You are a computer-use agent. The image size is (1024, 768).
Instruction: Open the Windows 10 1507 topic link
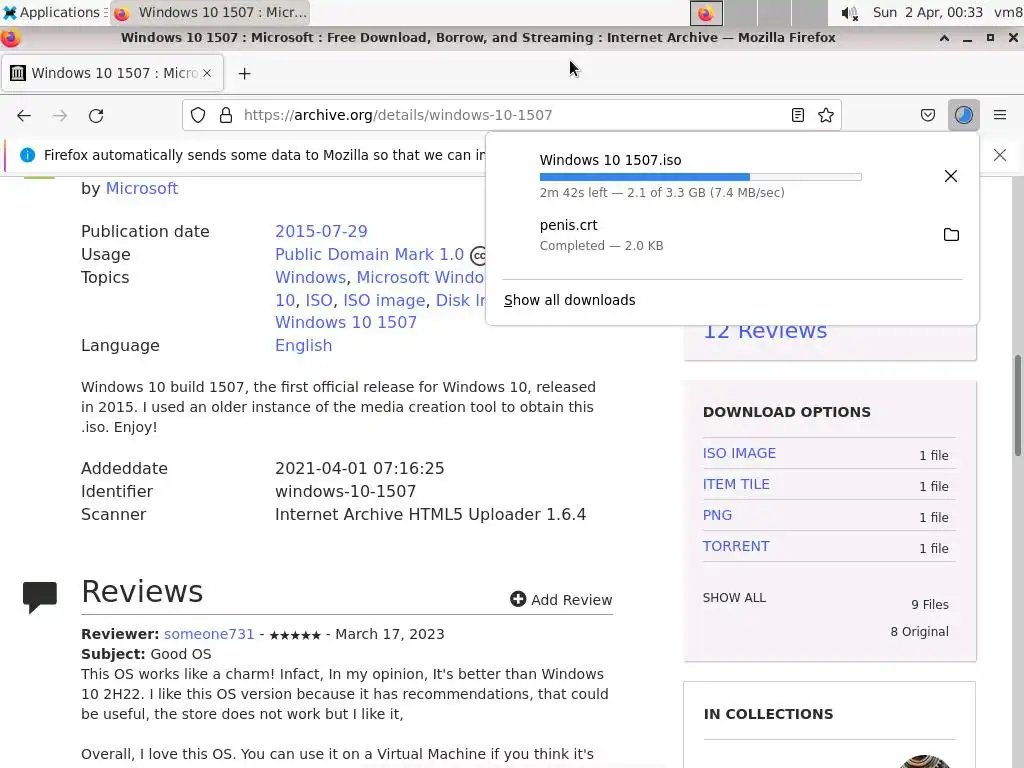click(x=345, y=322)
